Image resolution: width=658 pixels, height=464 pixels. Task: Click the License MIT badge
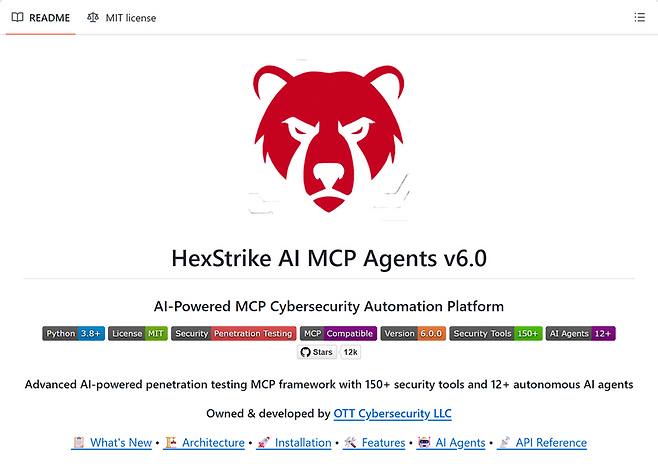(138, 334)
